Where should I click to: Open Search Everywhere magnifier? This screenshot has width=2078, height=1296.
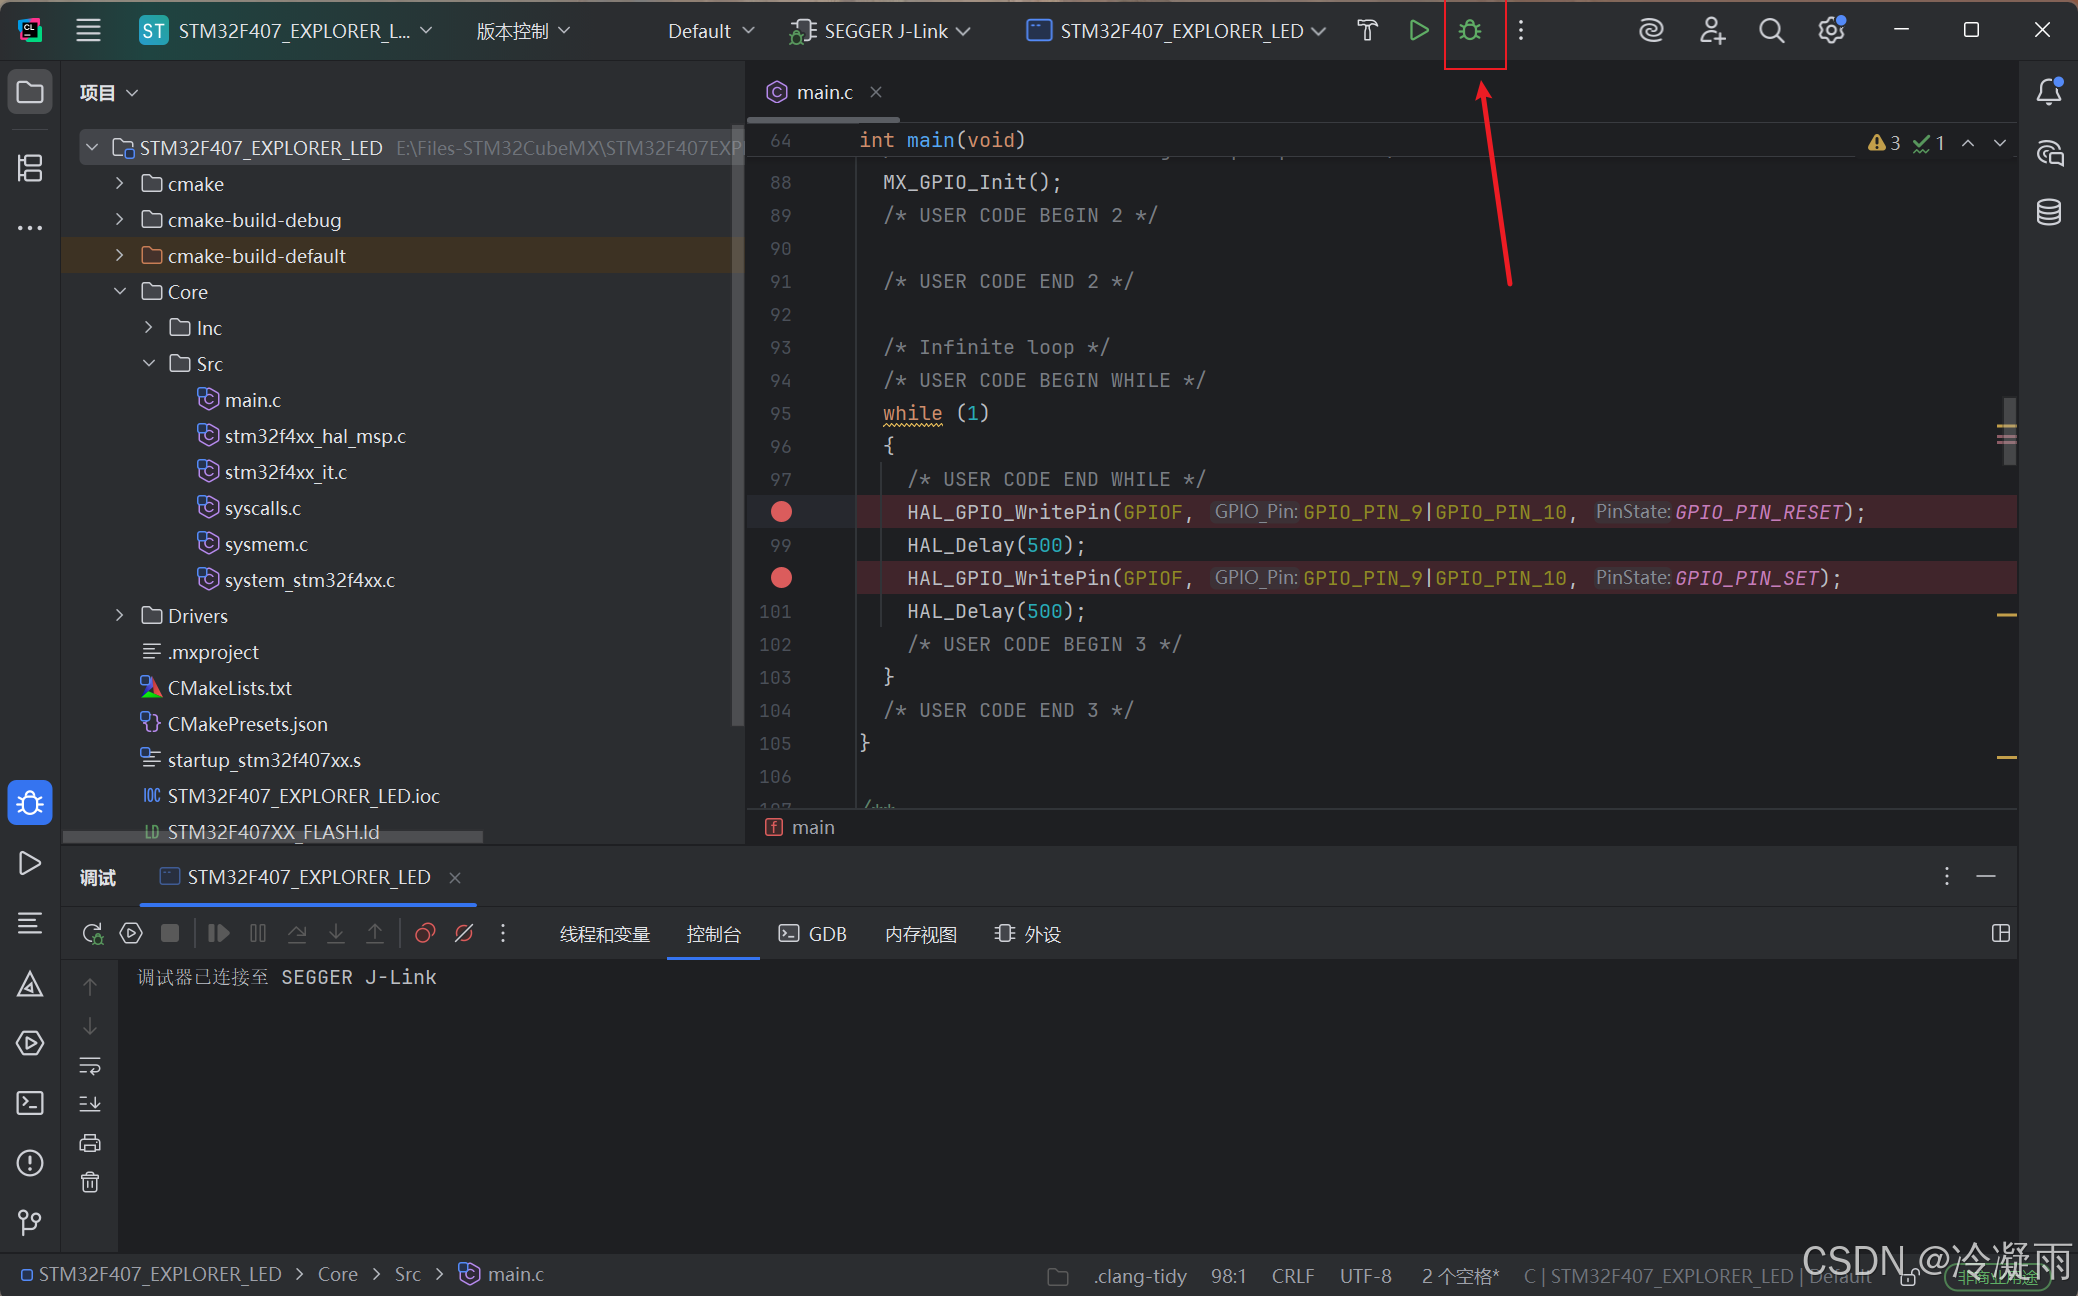click(x=1771, y=30)
